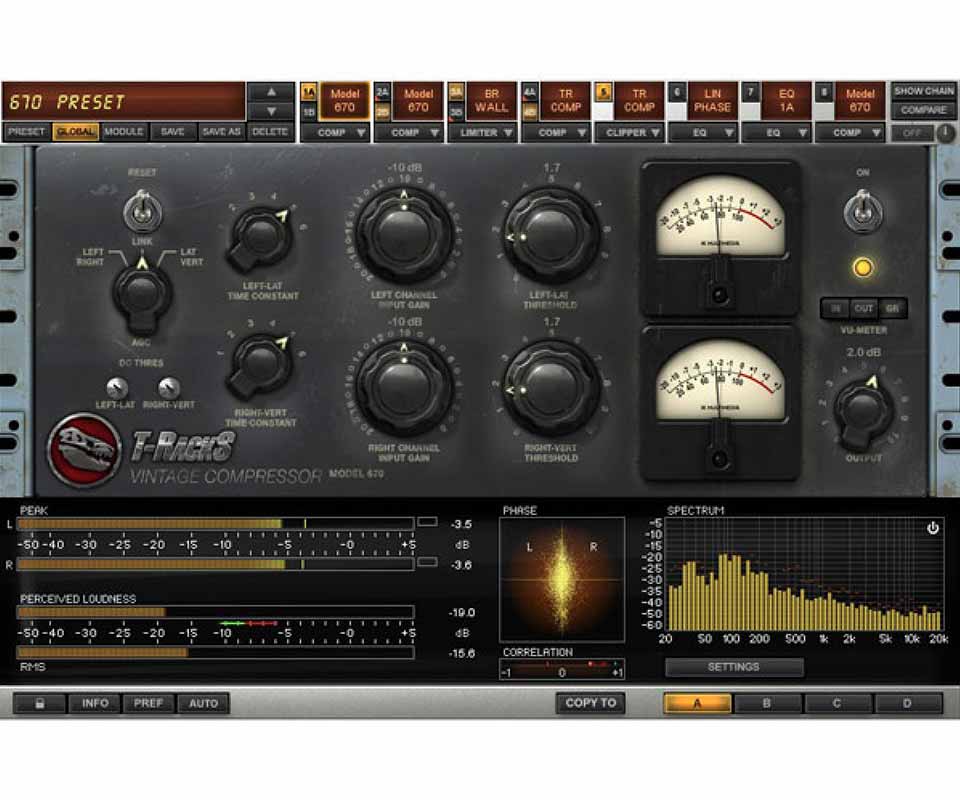Screen dimensions: 960x800
Task: Click the LEFT-LAT time constant knob
Action: (261, 239)
